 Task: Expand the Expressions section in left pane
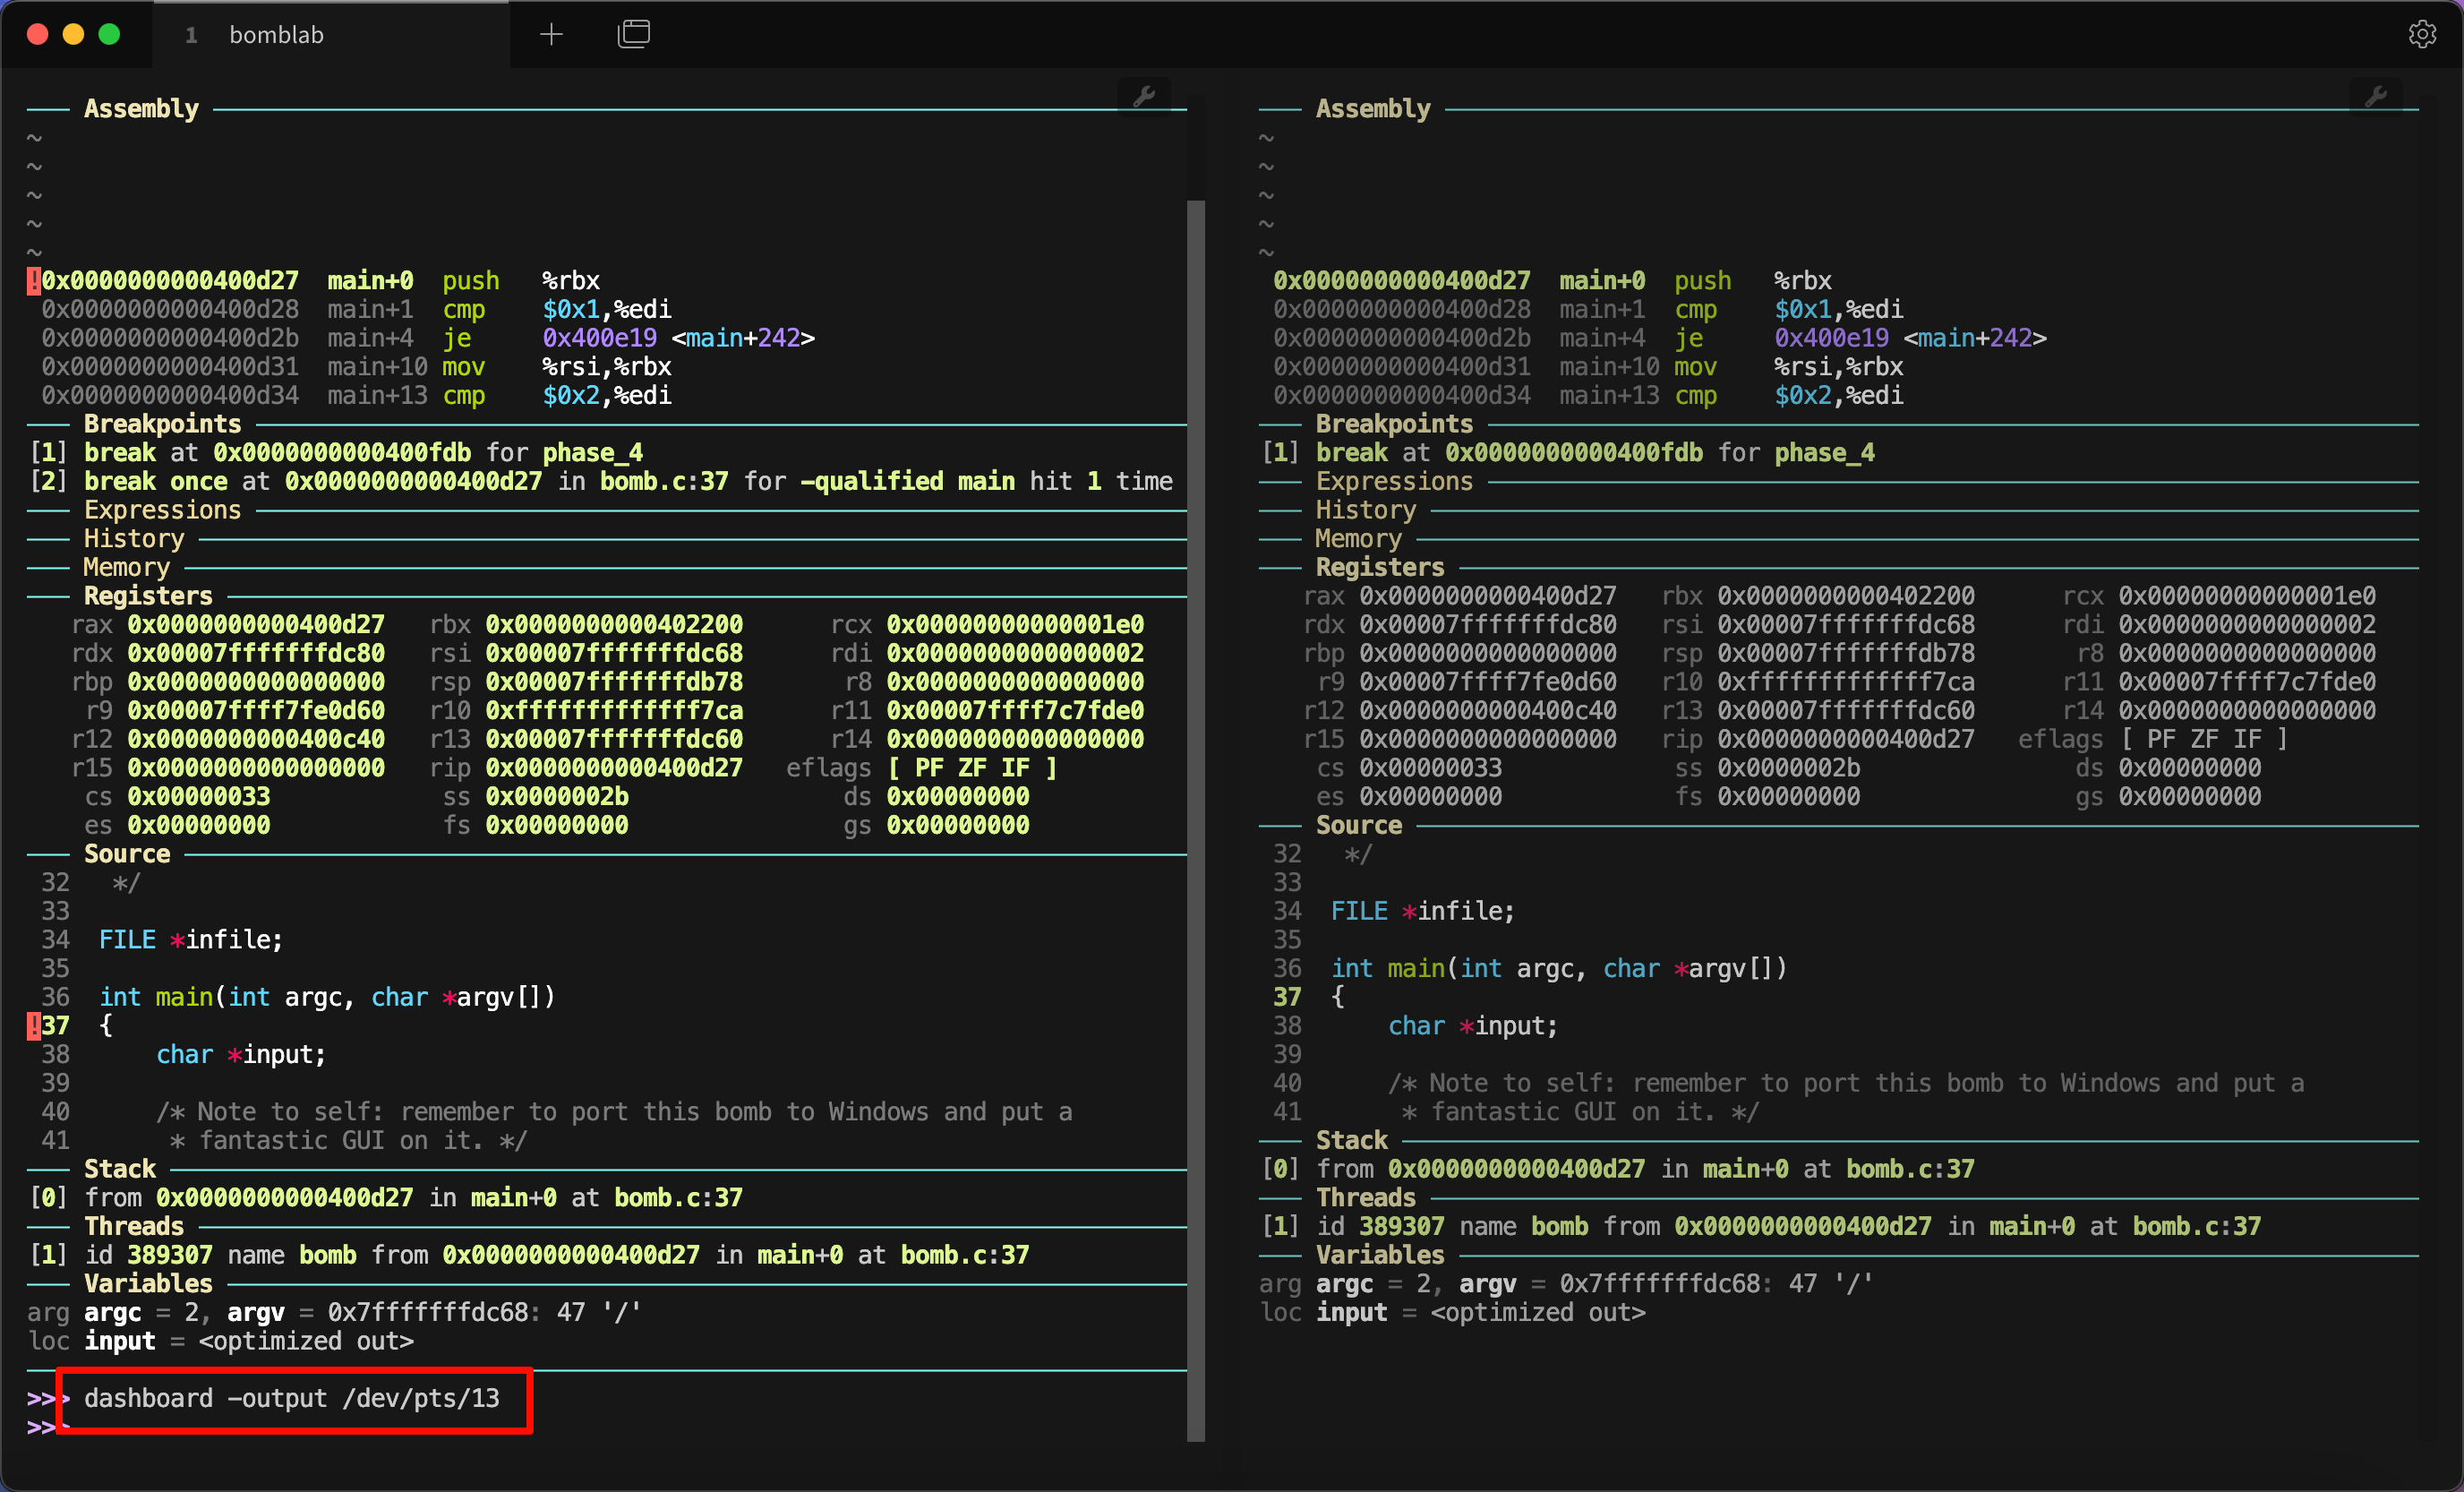coord(163,510)
